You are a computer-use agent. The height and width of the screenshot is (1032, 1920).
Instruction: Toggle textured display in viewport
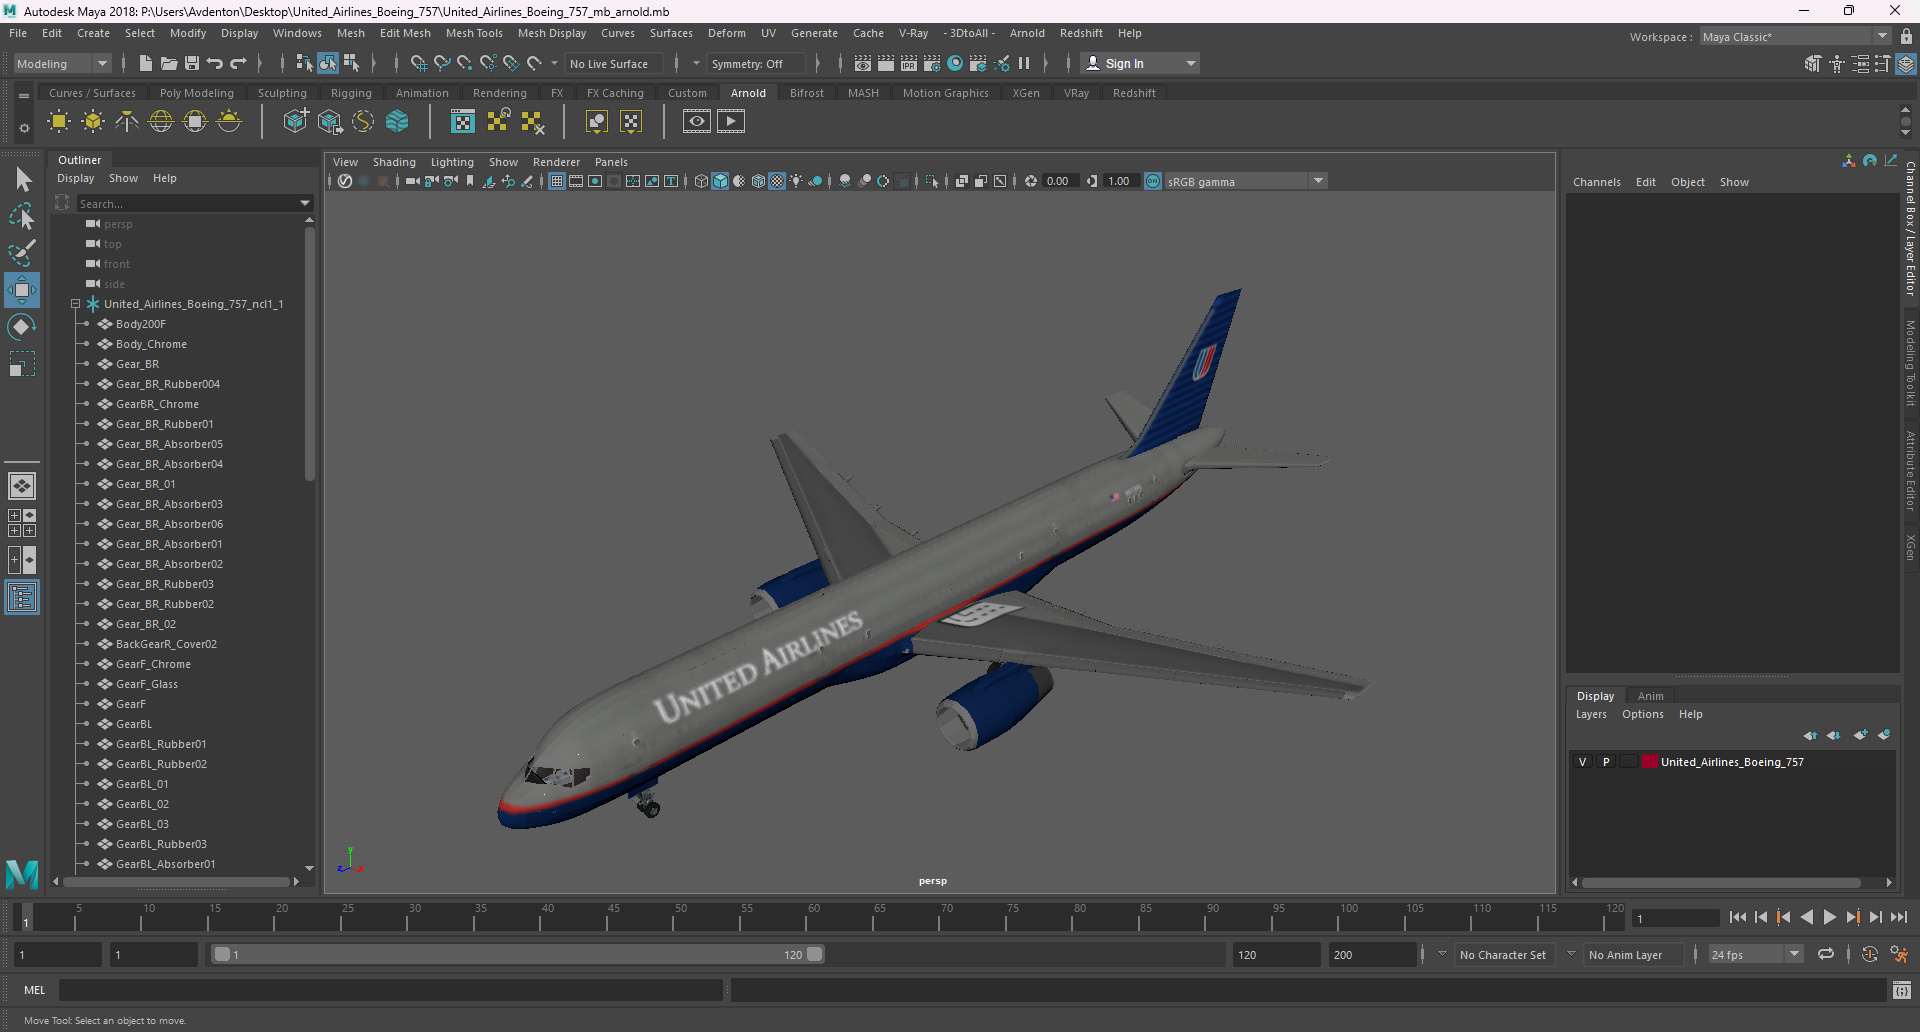777,181
